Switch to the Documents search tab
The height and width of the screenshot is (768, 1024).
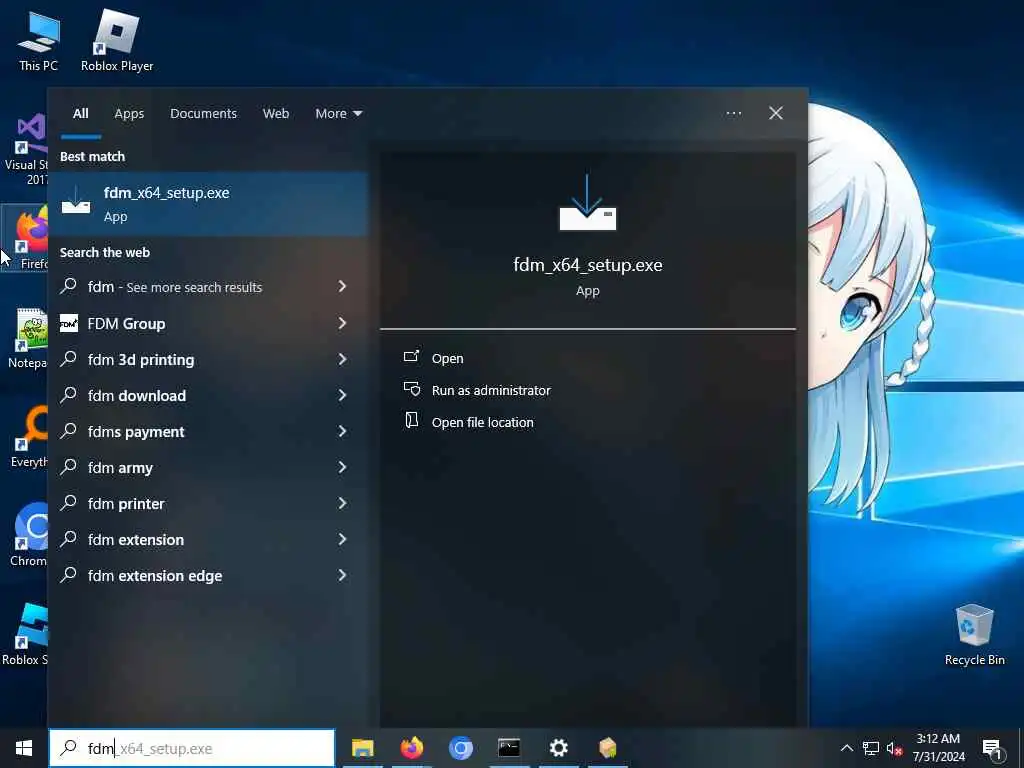pos(203,114)
